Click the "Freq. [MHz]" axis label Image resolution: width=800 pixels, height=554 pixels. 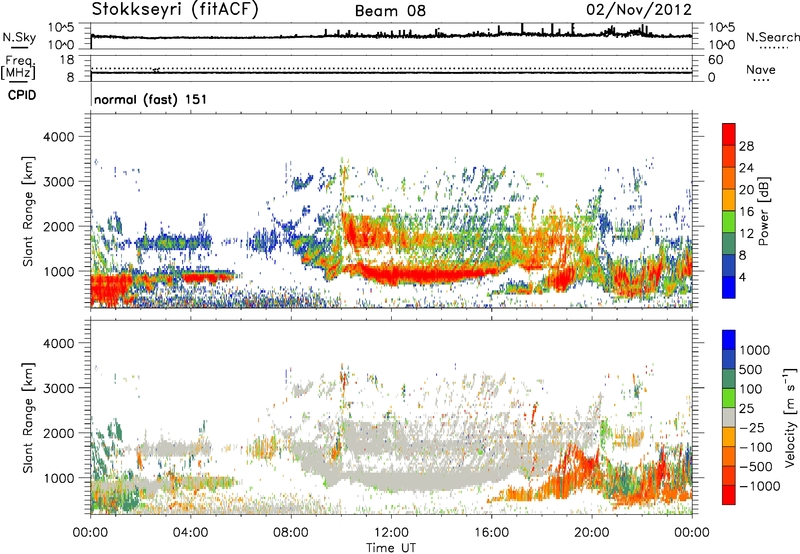[x=18, y=68]
